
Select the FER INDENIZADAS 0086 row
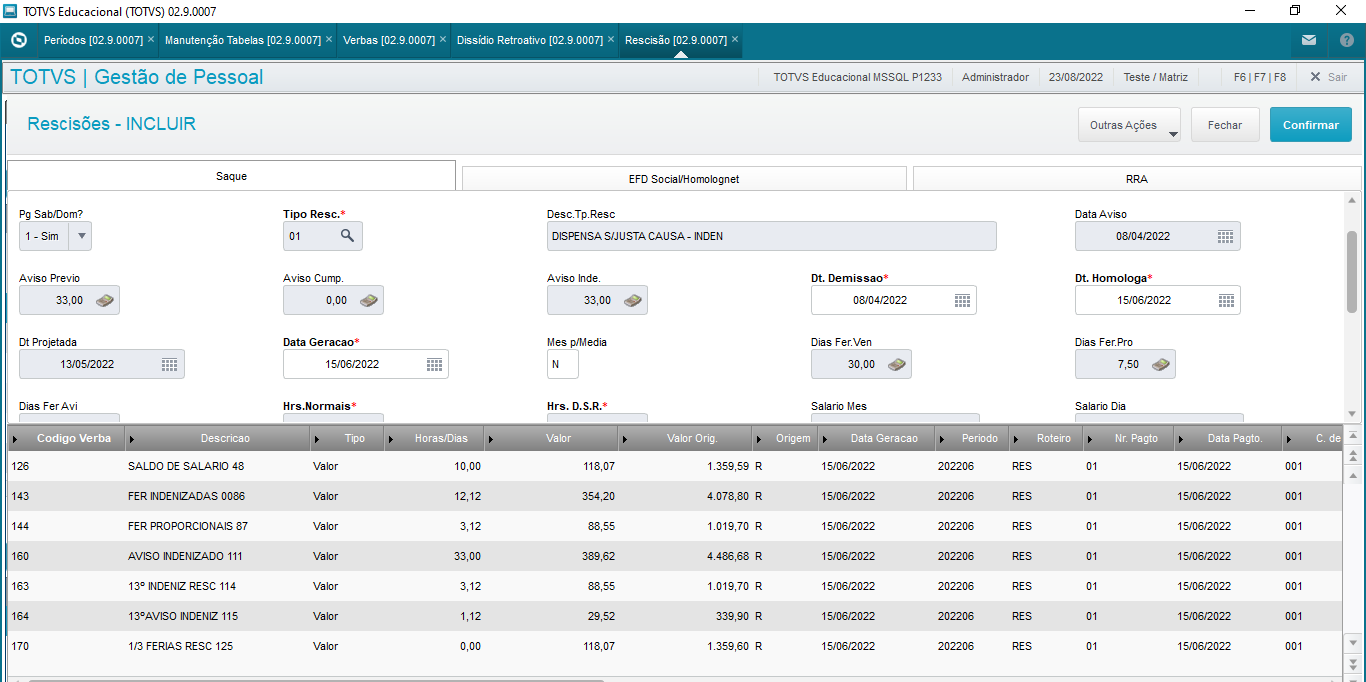click(675, 496)
